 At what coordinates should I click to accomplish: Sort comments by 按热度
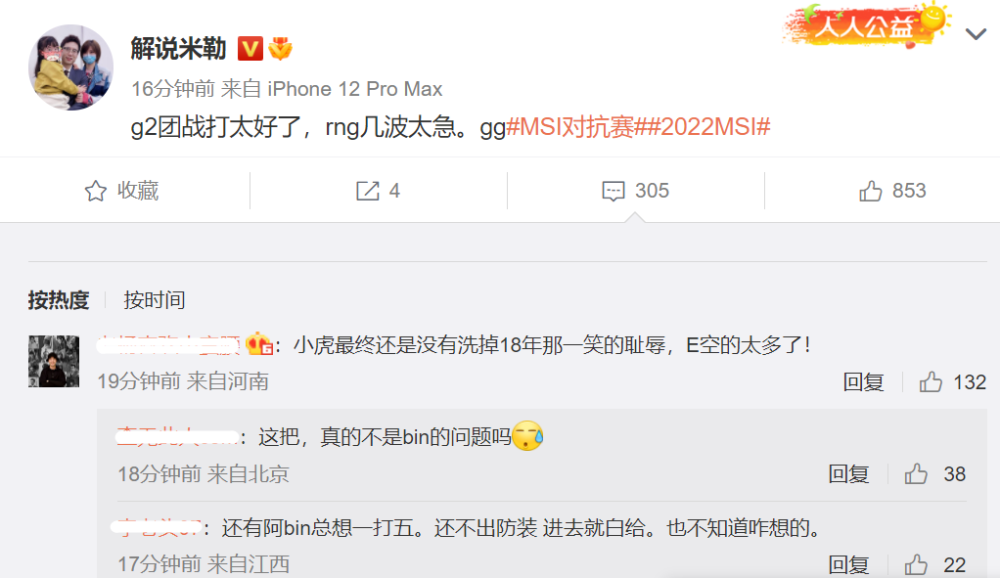pos(59,300)
